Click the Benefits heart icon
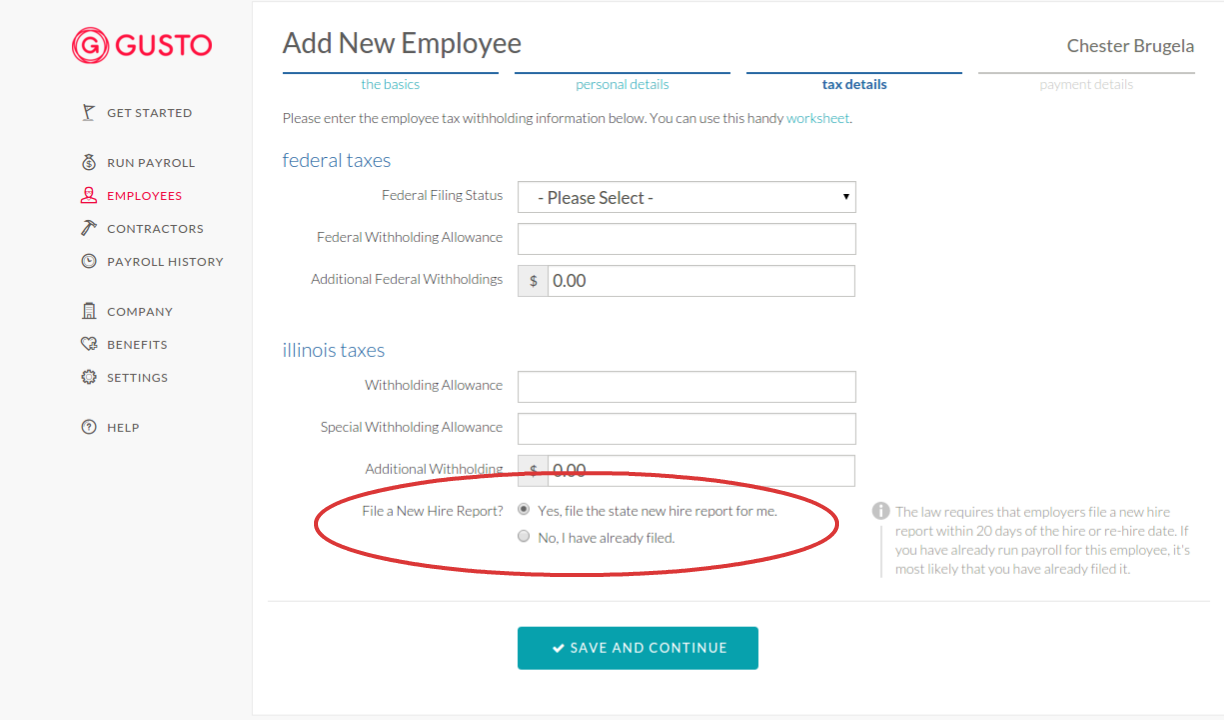Screen dimensions: 1224x720 click(x=88, y=344)
